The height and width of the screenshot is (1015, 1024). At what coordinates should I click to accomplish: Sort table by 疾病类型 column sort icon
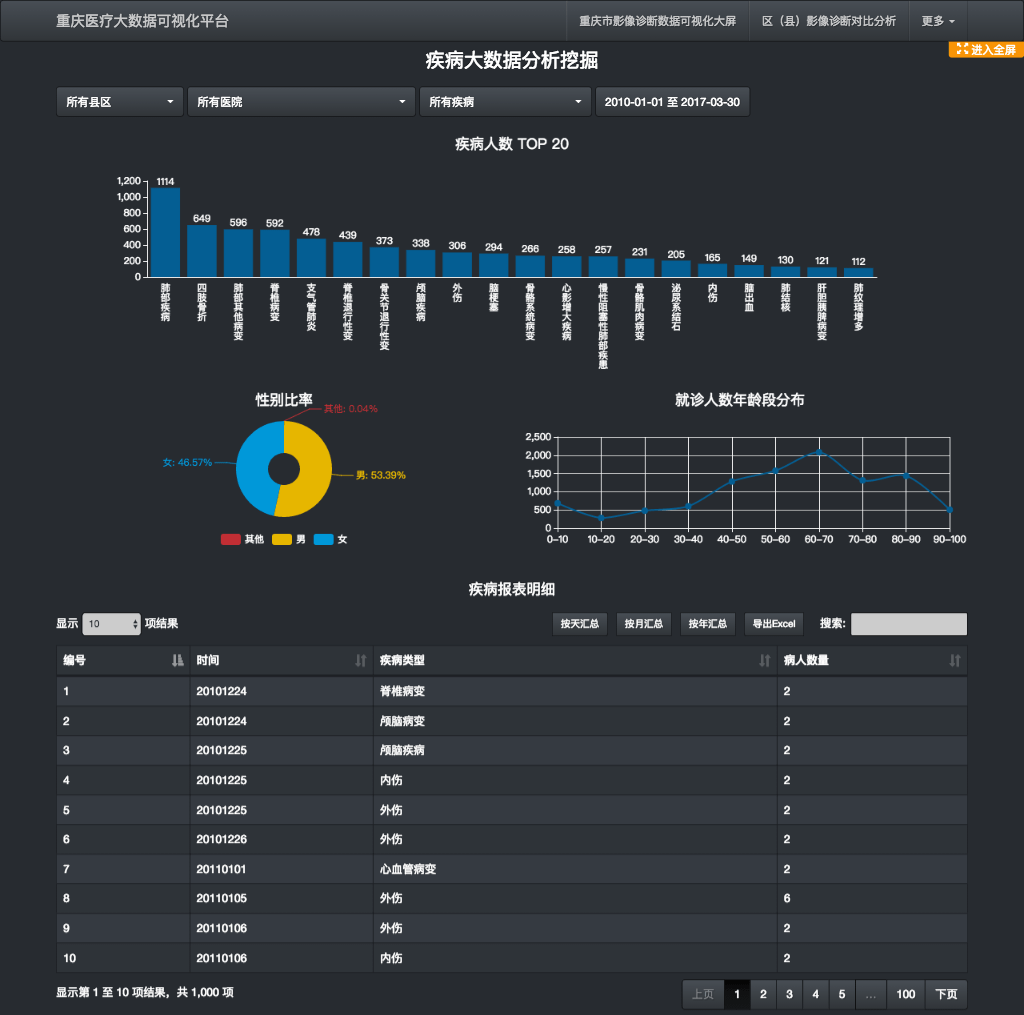tap(765, 661)
